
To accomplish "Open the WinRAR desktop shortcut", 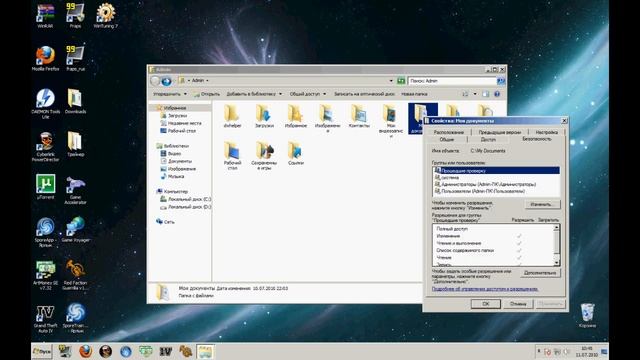I will click(x=45, y=15).
